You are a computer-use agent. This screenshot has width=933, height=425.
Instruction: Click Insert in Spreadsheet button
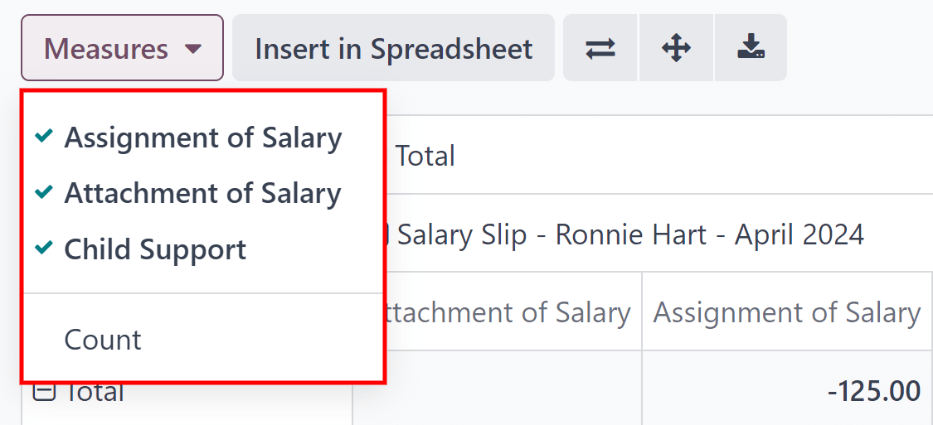[x=393, y=48]
